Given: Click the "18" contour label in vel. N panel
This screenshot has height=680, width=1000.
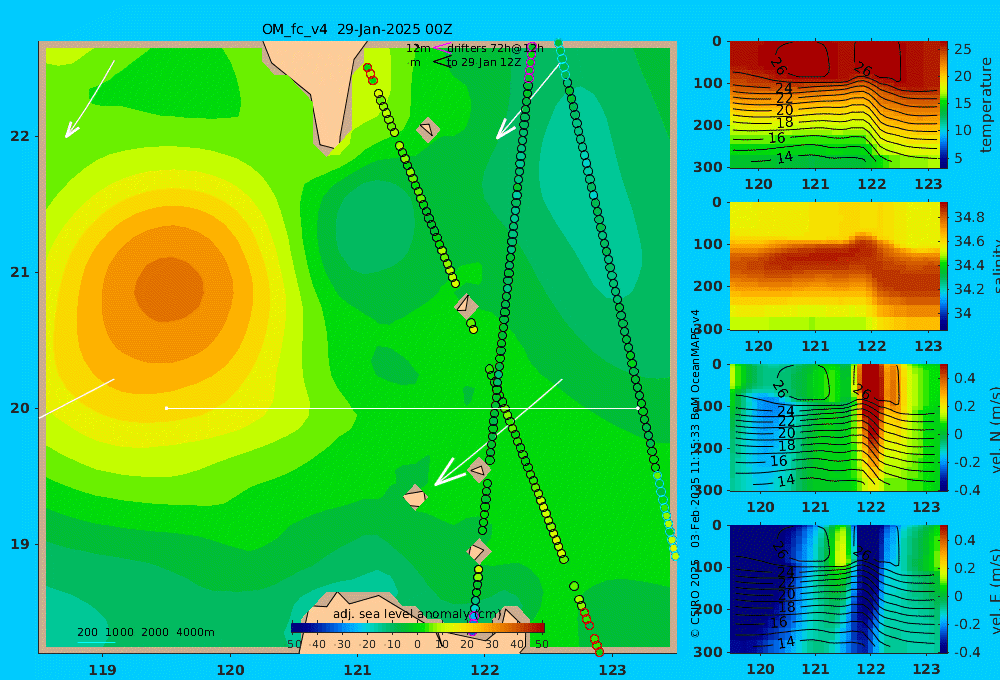Looking at the screenshot, I should click(786, 446).
